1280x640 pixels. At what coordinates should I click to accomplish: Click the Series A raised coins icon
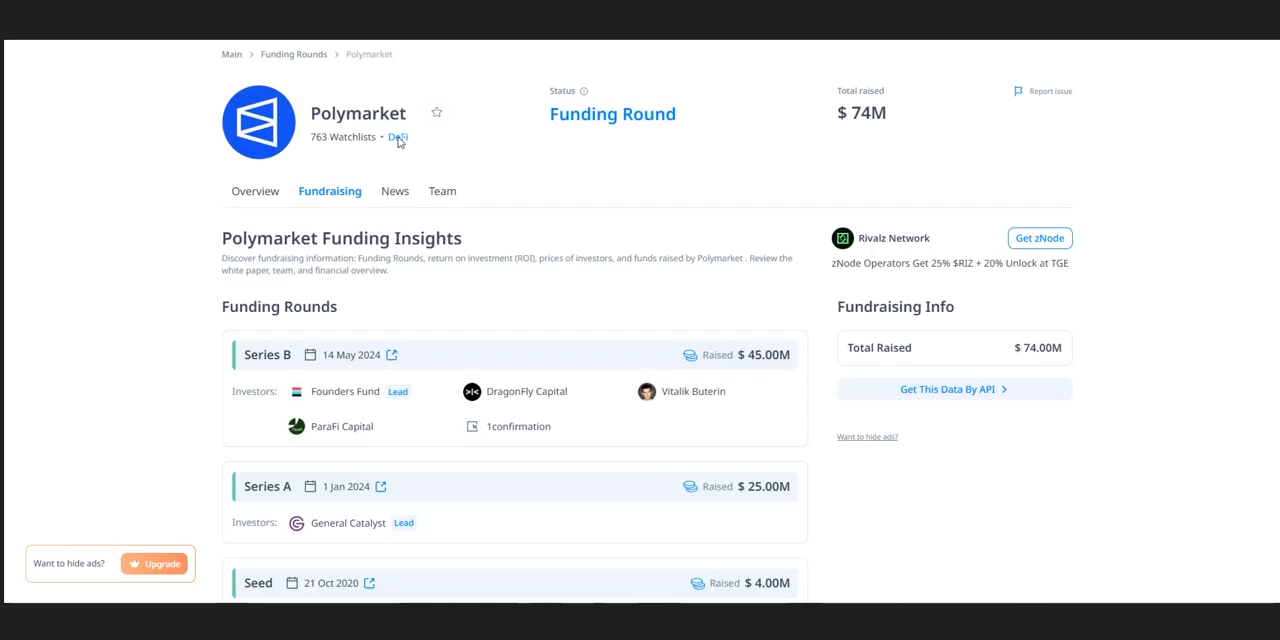[x=690, y=487]
